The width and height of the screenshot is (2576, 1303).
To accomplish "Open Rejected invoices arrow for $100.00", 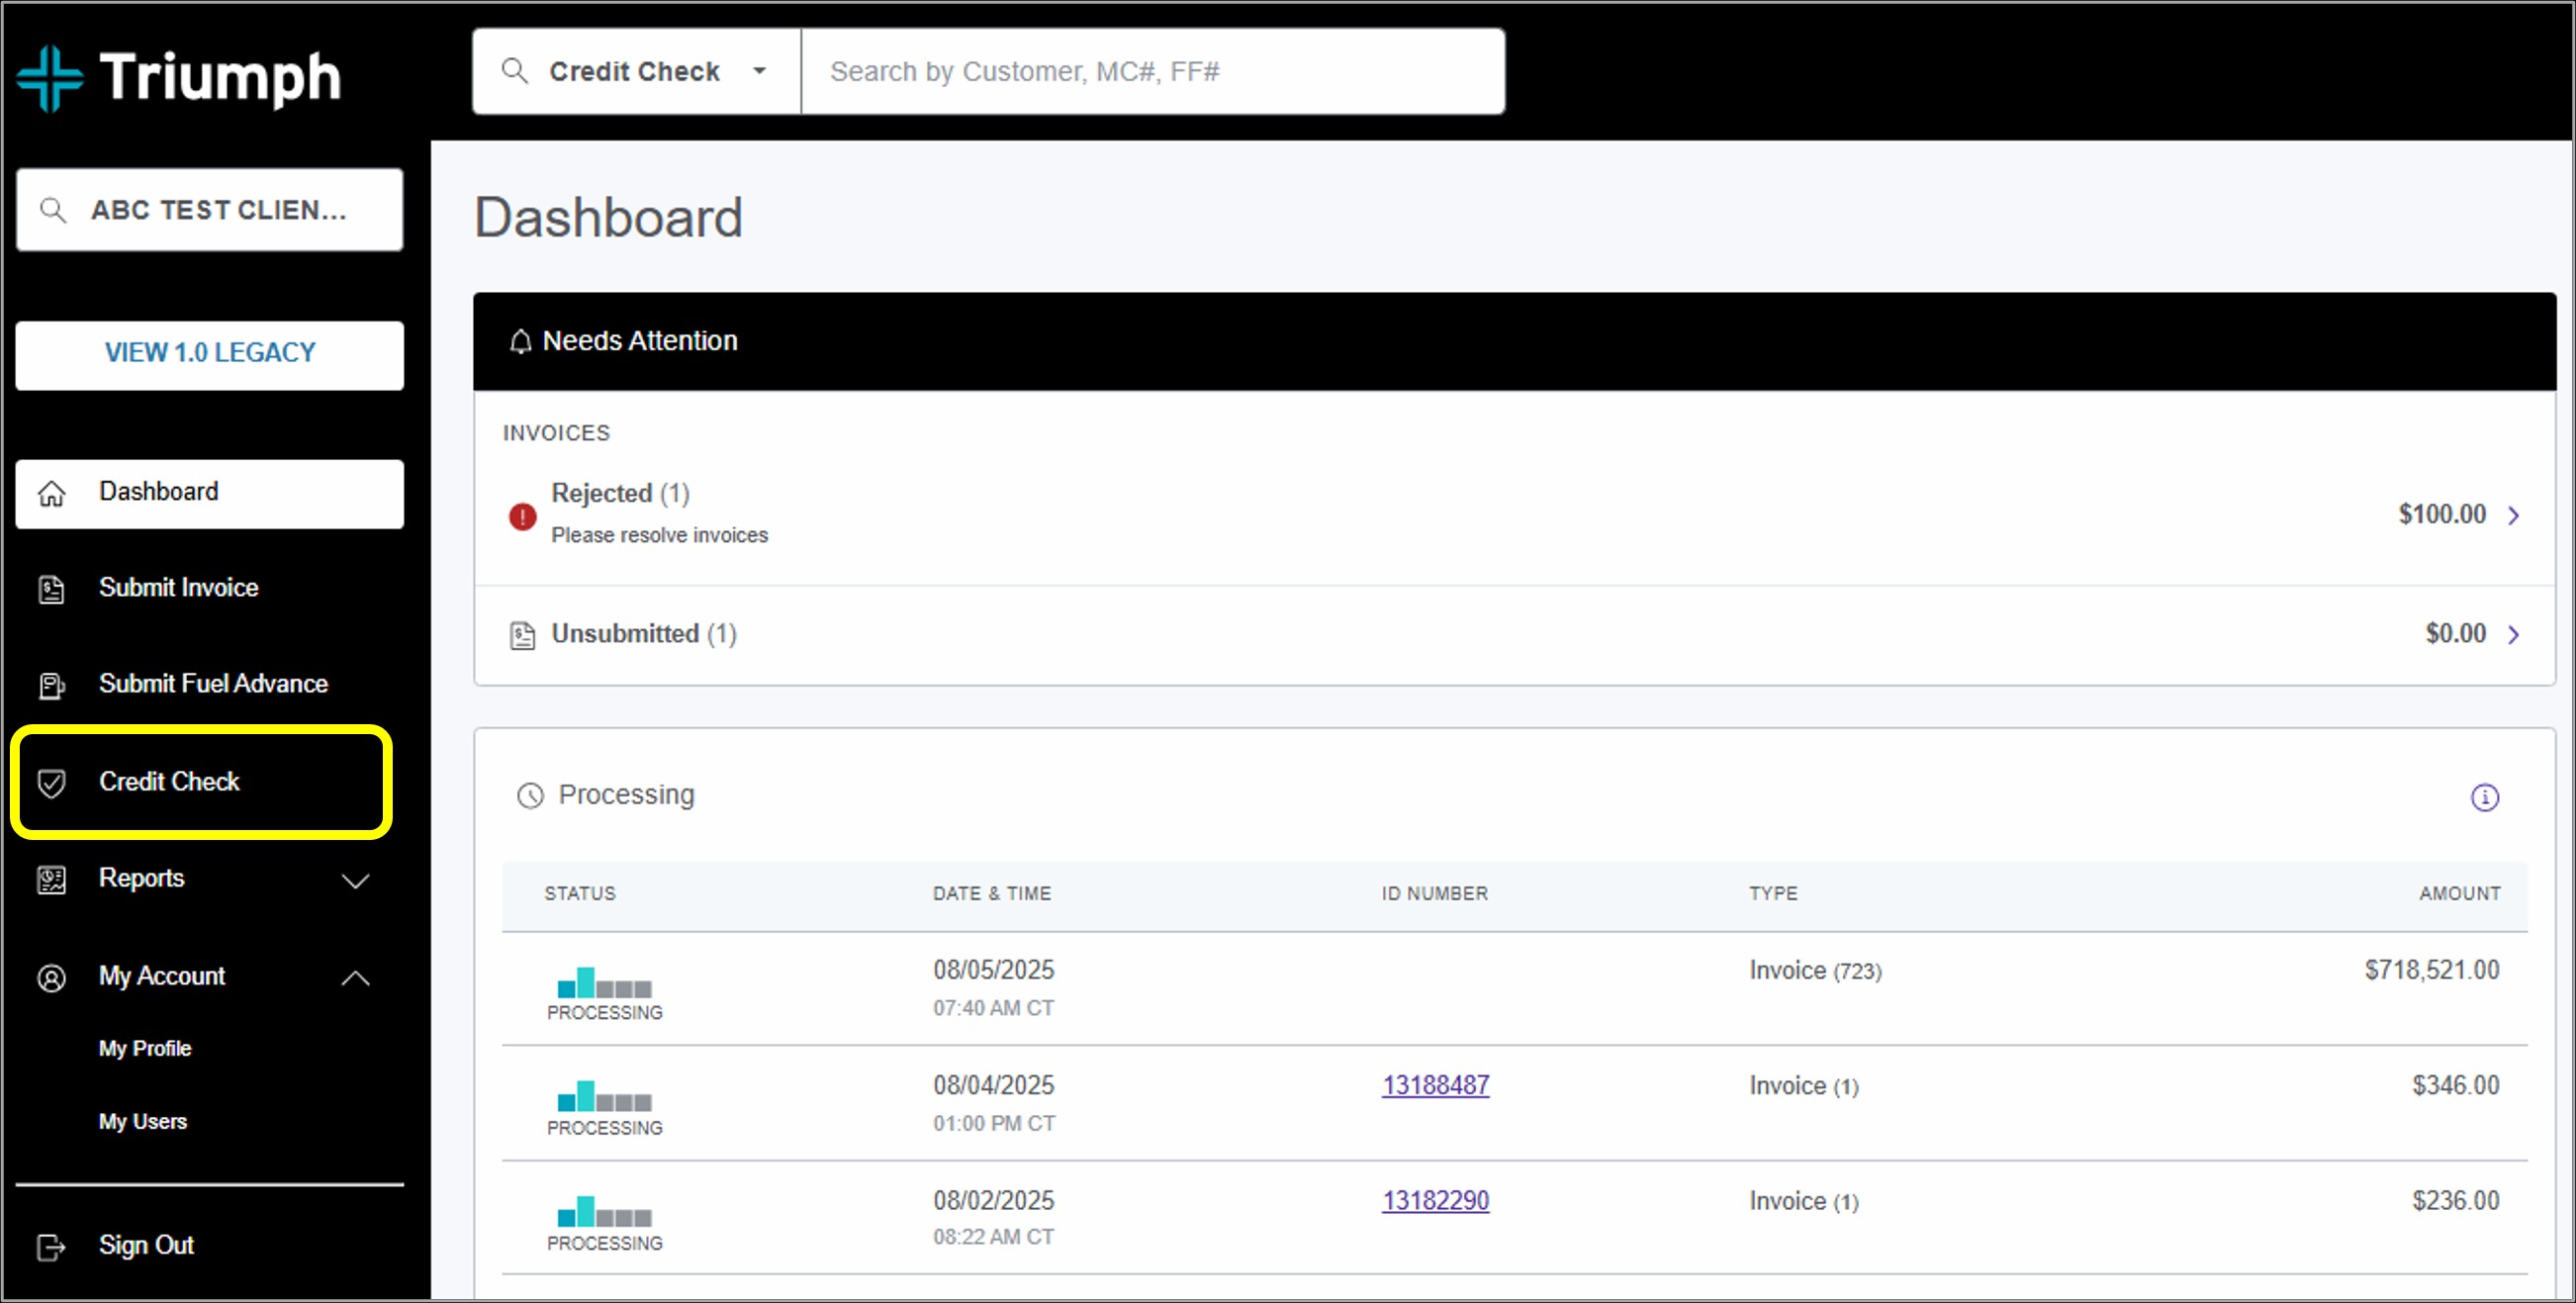I will (x=2513, y=516).
